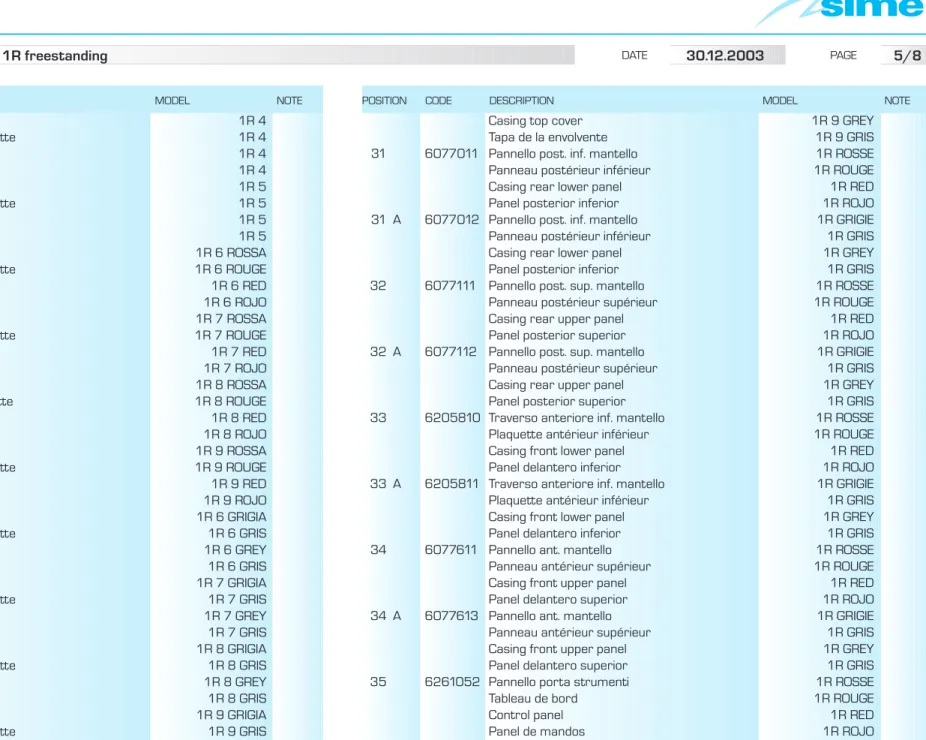The width and height of the screenshot is (926, 740).
Task: Click the POSITION column header
Action: [x=384, y=100]
